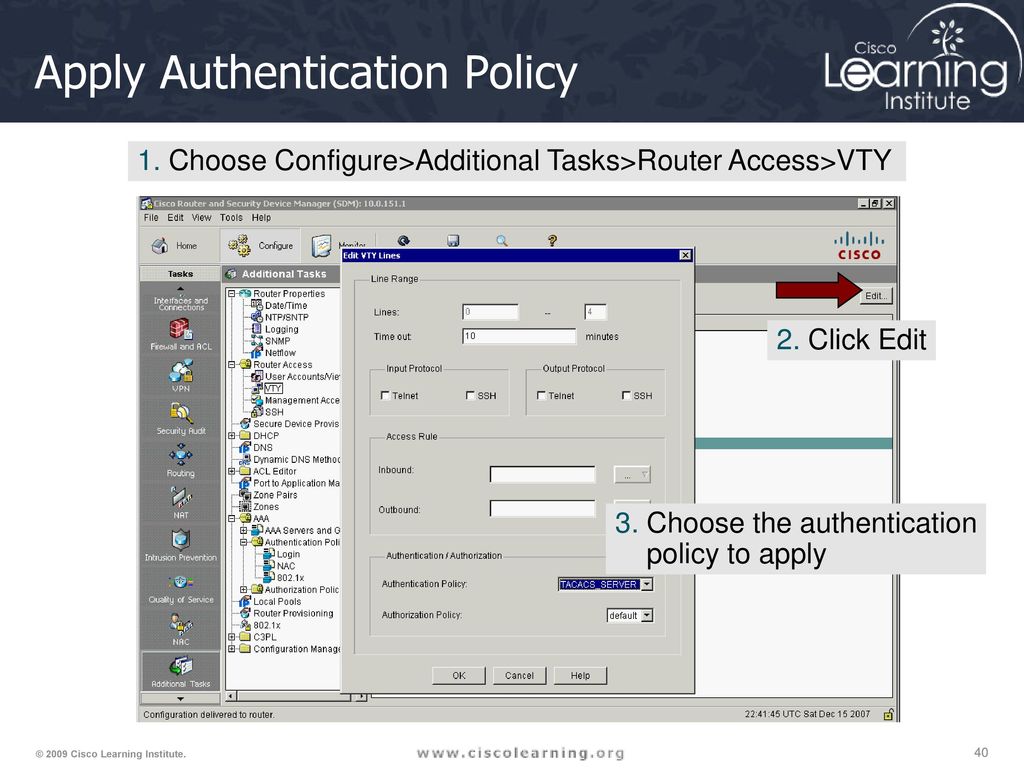Open the Configure toolbar icon
This screenshot has height=768, width=1024.
click(239, 246)
